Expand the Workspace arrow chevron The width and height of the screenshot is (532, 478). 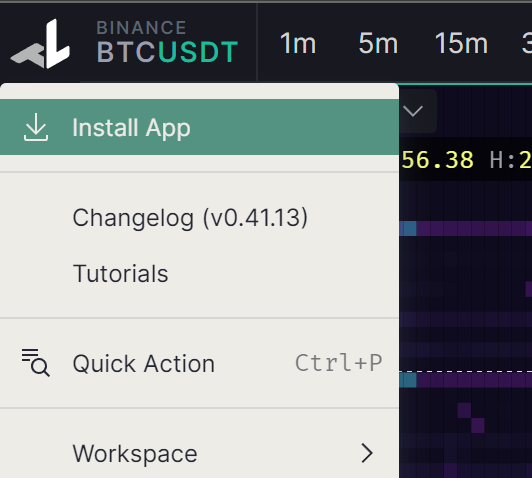[367, 453]
